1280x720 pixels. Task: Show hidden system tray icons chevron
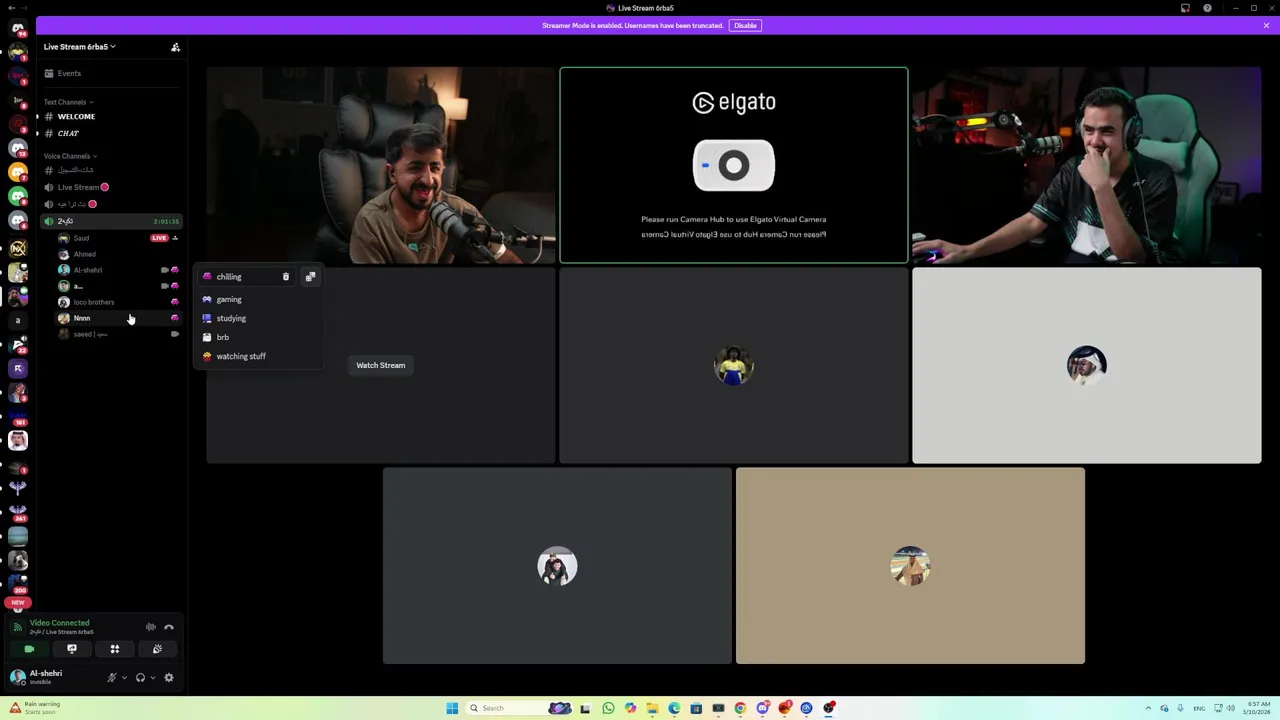tap(1148, 708)
